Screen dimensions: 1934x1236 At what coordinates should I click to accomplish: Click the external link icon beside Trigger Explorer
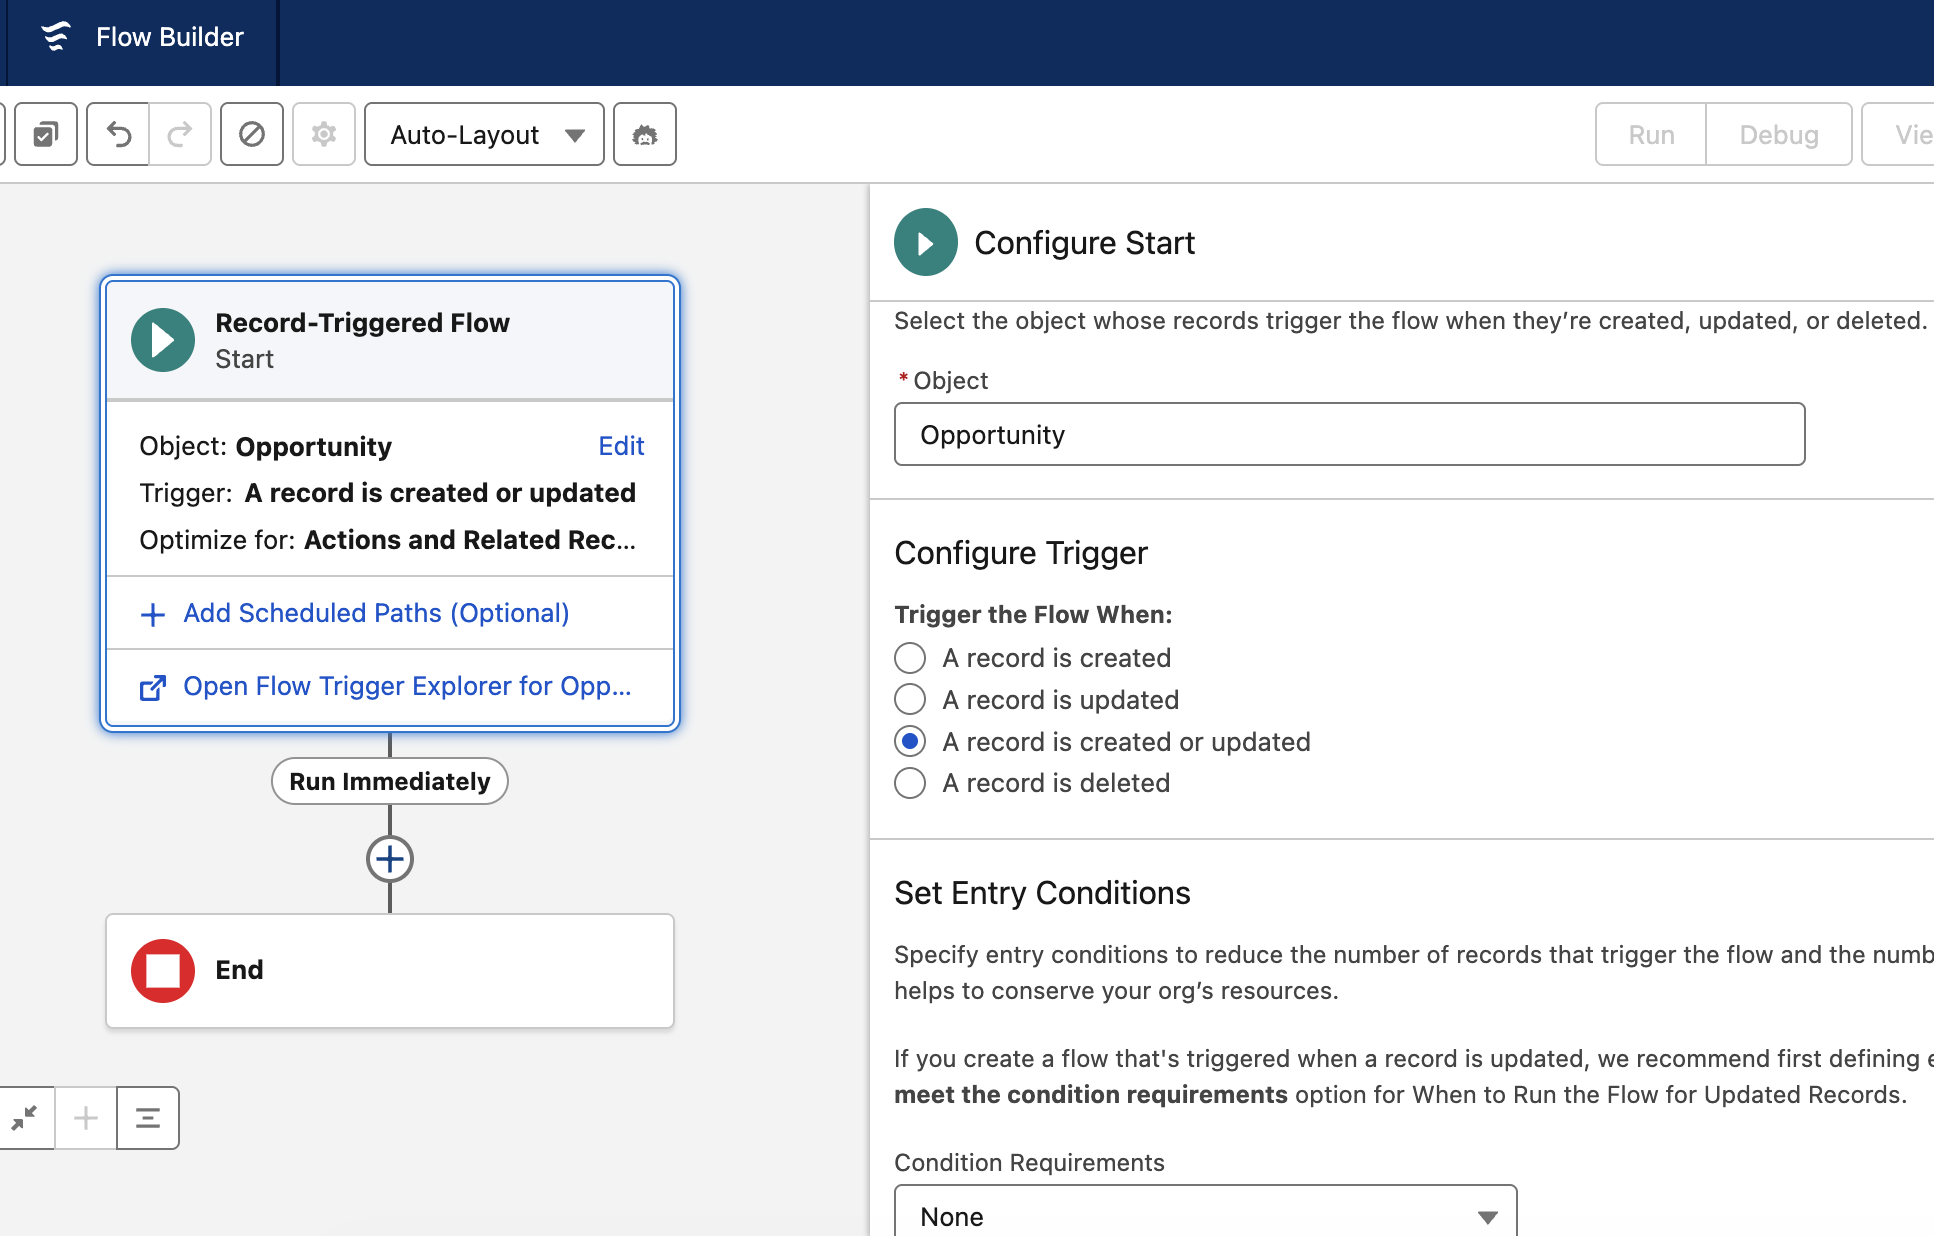pyautogui.click(x=152, y=688)
